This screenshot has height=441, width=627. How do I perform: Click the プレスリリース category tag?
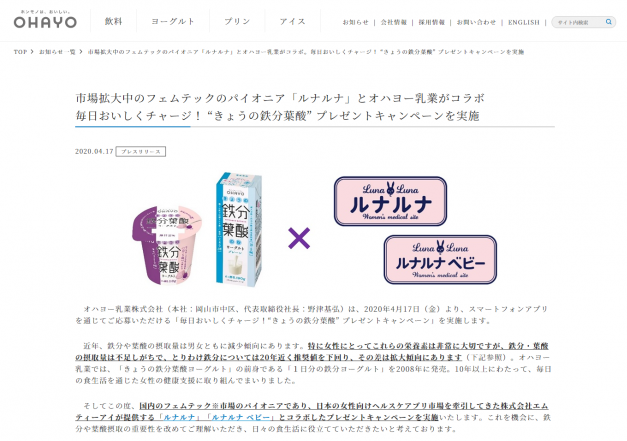click(x=141, y=152)
